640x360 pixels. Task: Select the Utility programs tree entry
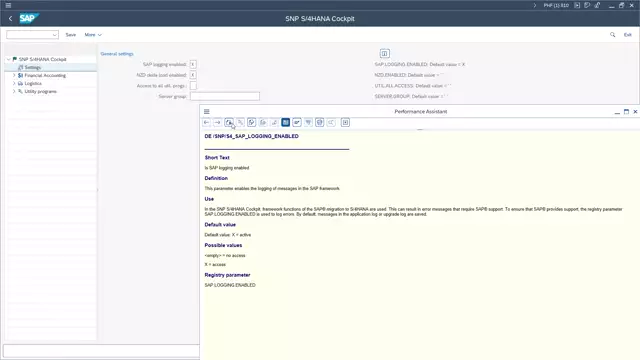(x=40, y=91)
